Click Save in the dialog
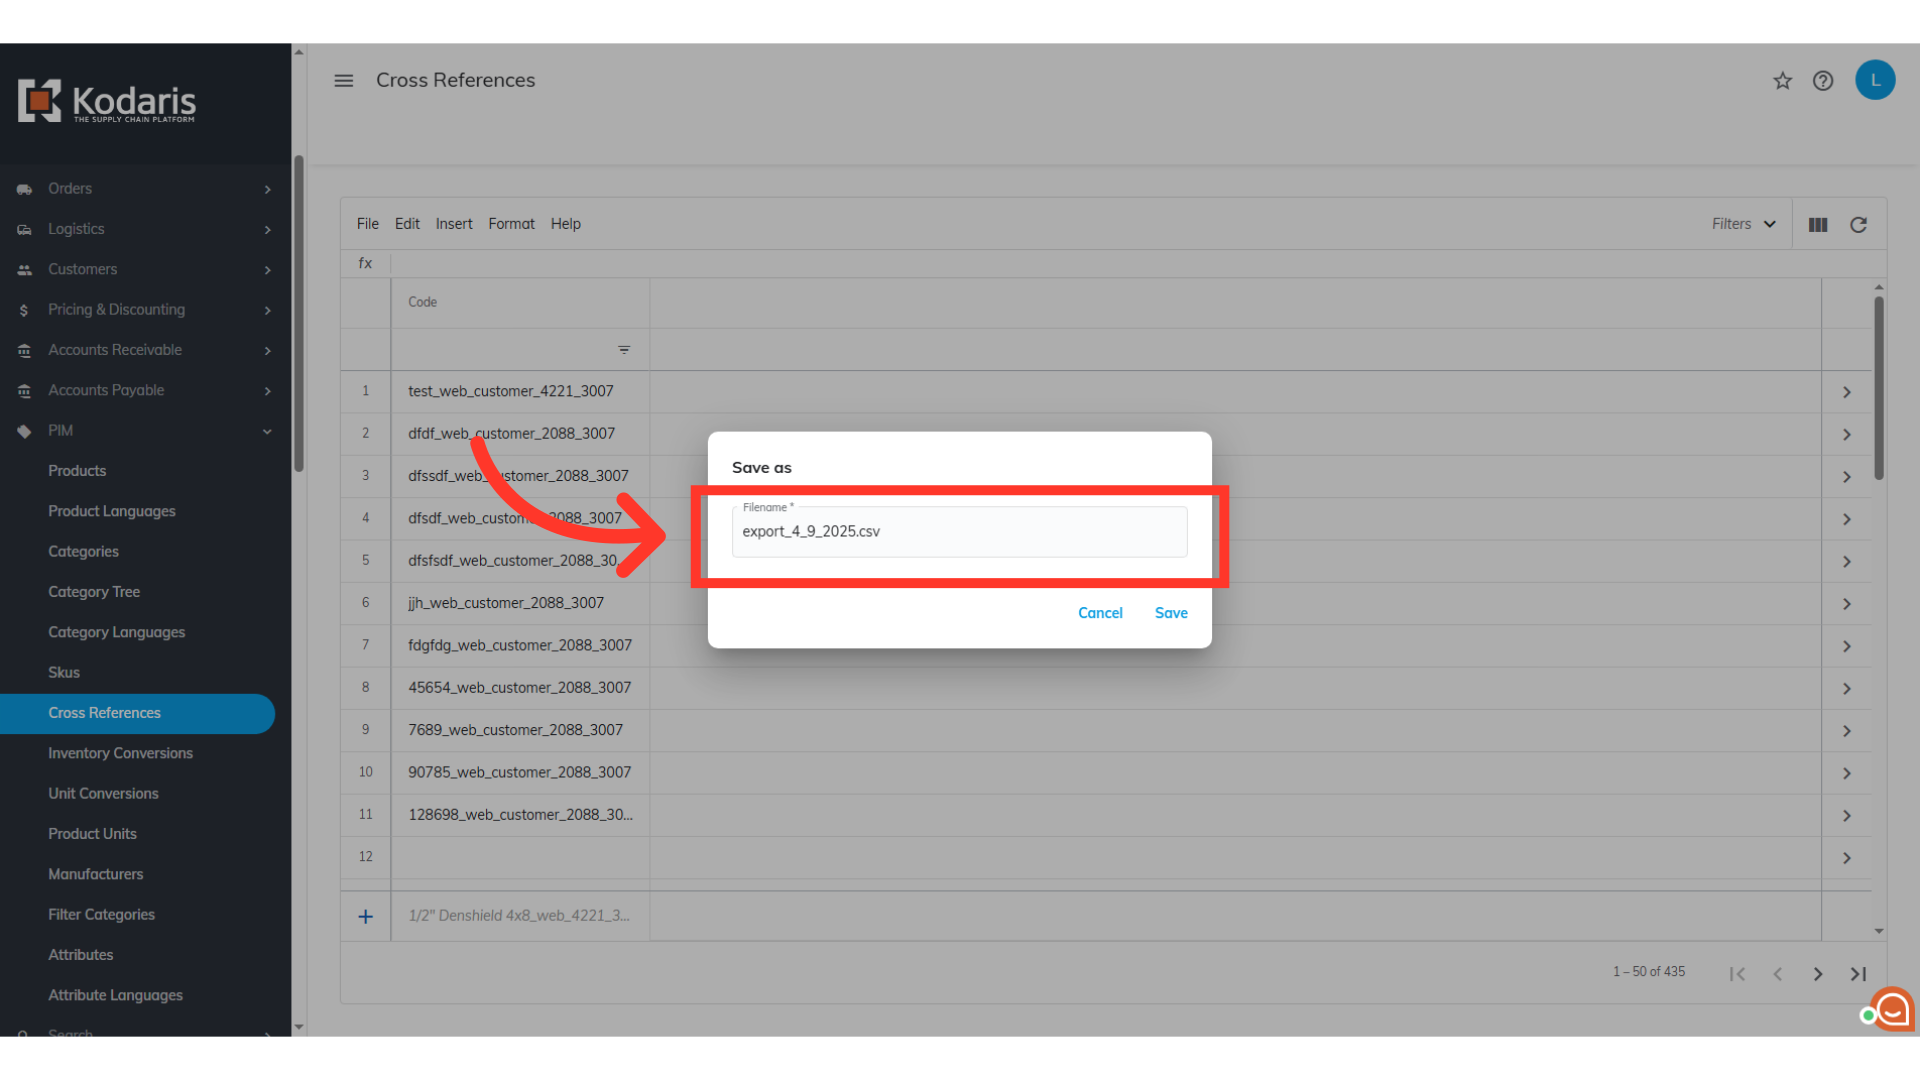Screen dimensions: 1920x1080 point(1171,613)
